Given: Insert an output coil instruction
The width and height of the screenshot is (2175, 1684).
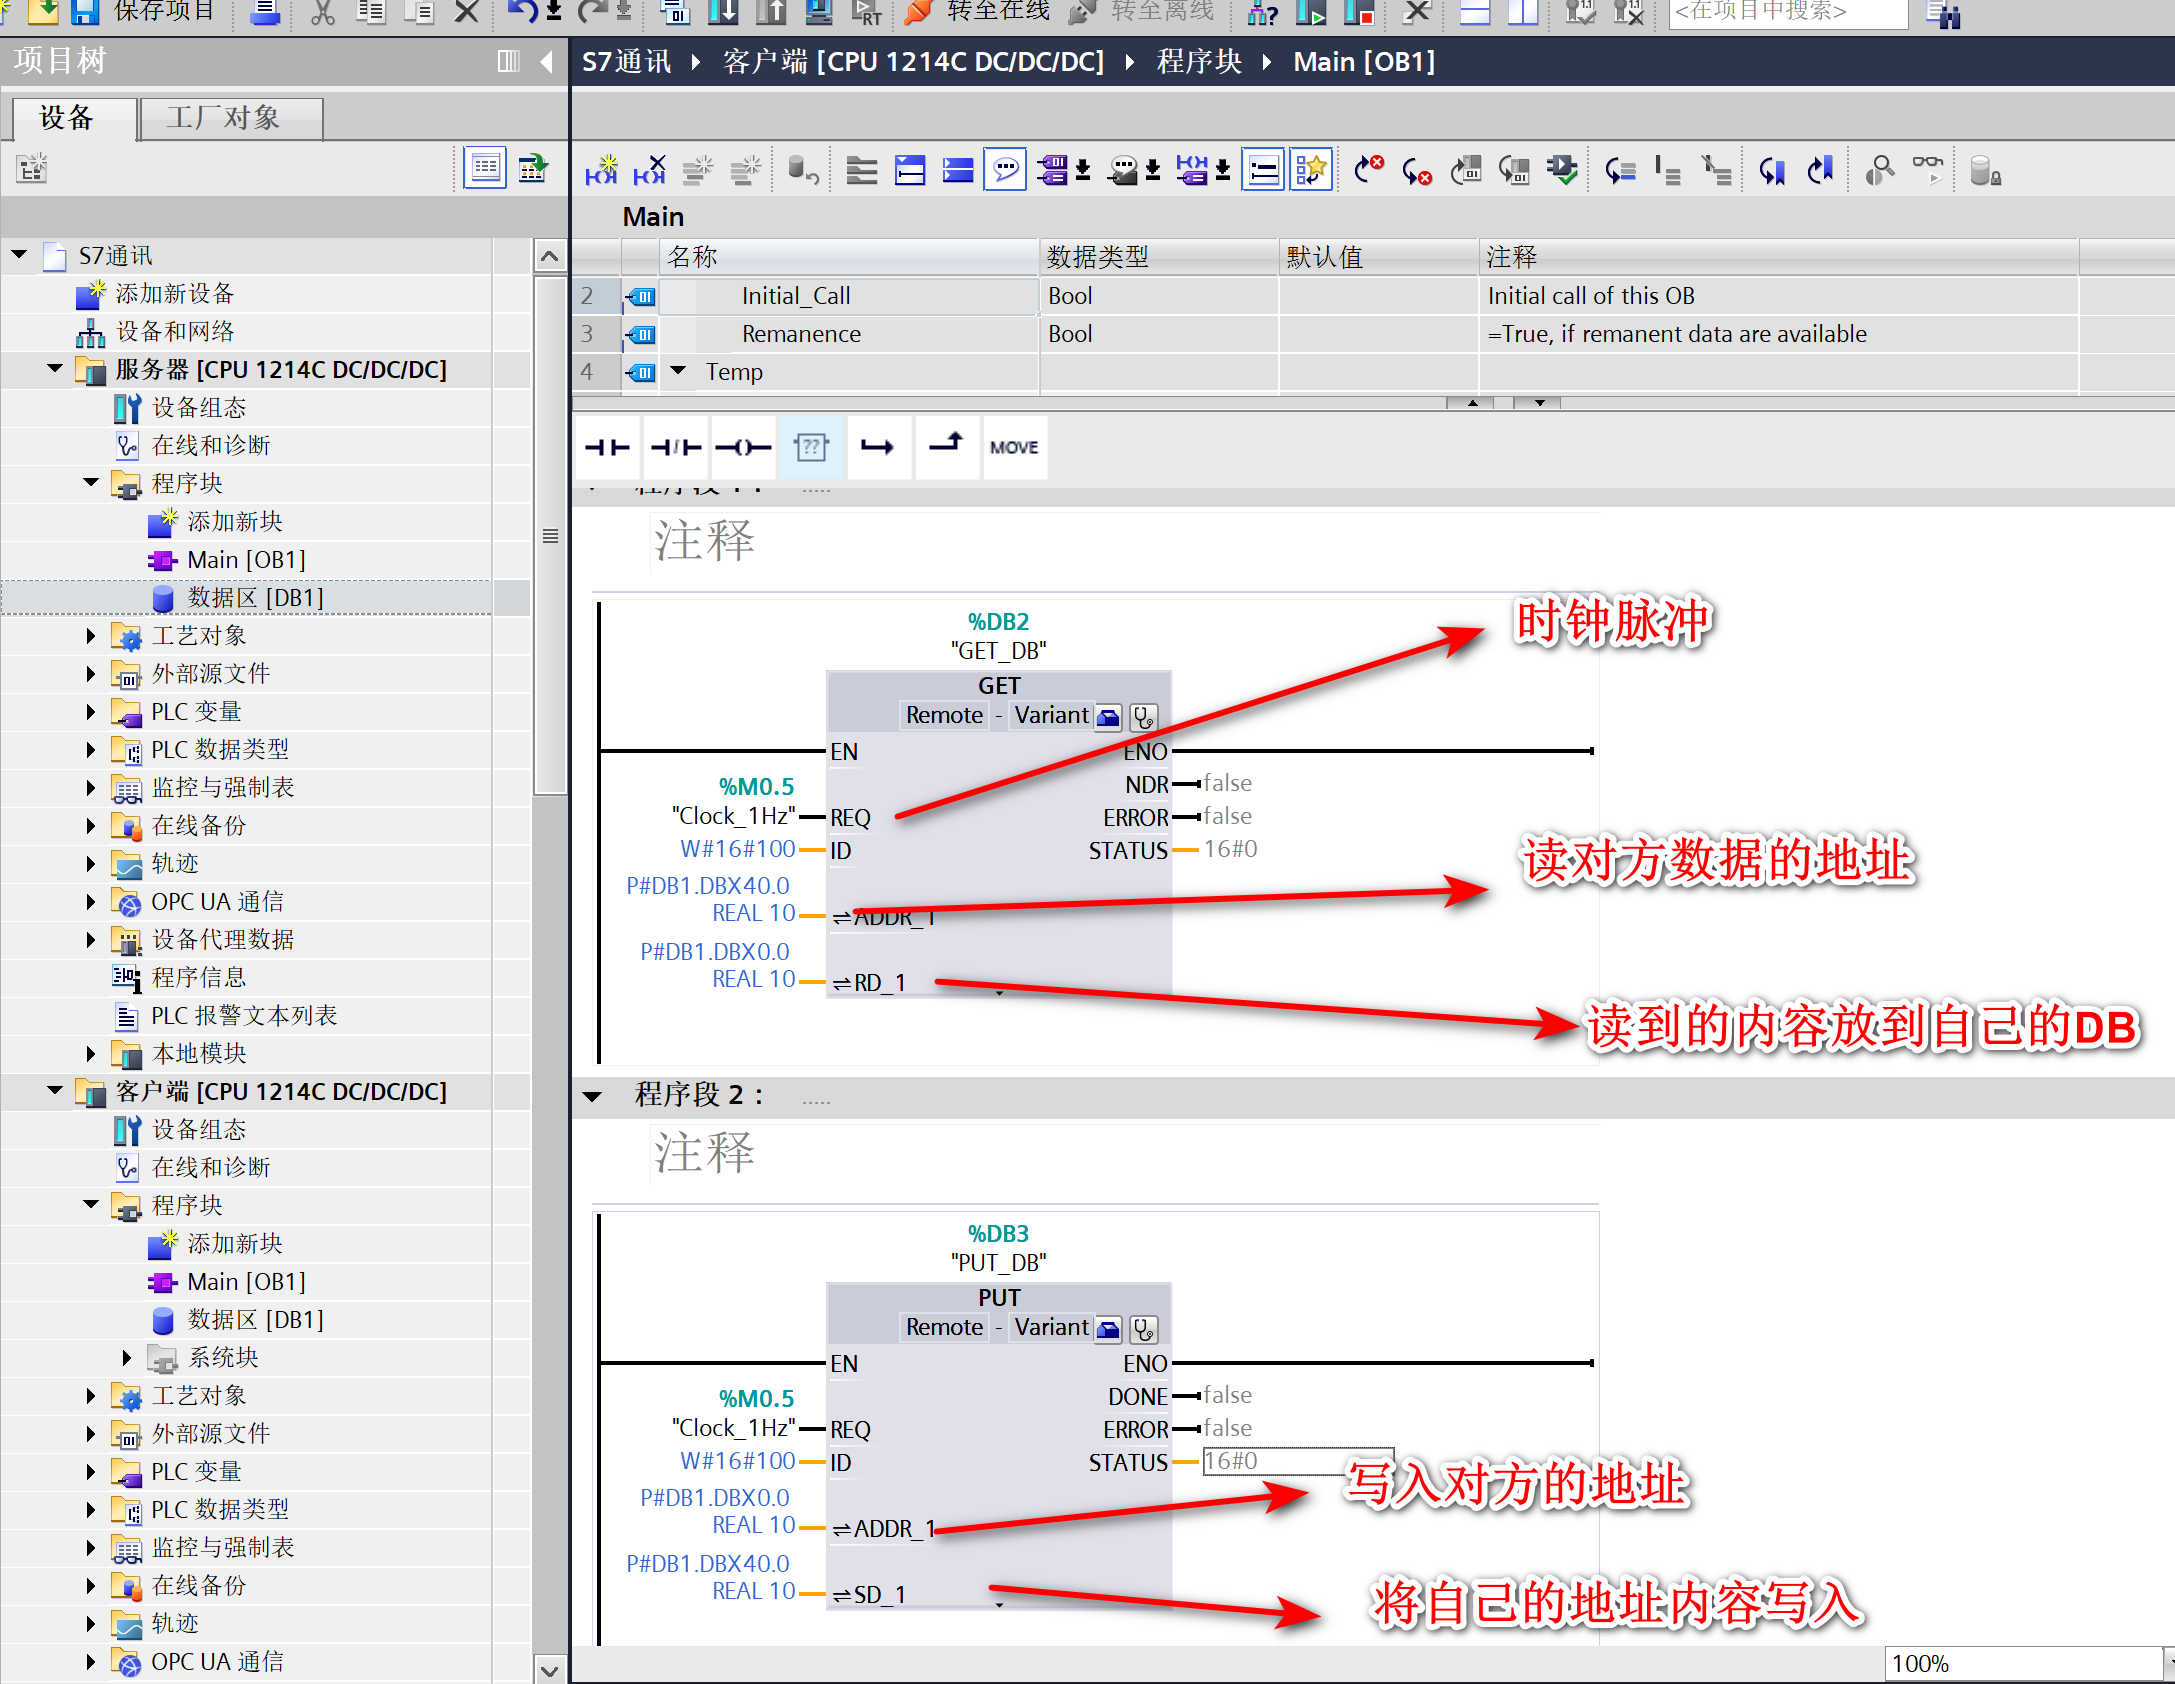Looking at the screenshot, I should (x=743, y=447).
